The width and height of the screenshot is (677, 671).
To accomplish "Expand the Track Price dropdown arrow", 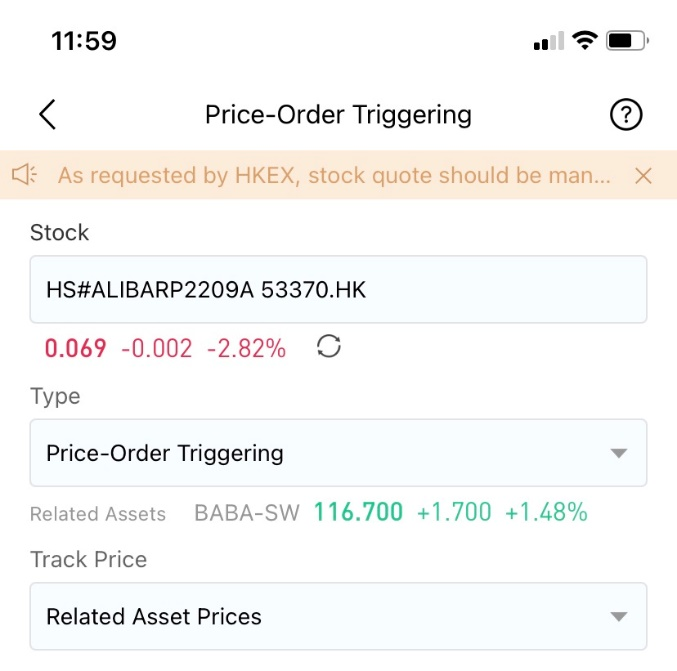I will pos(618,616).
